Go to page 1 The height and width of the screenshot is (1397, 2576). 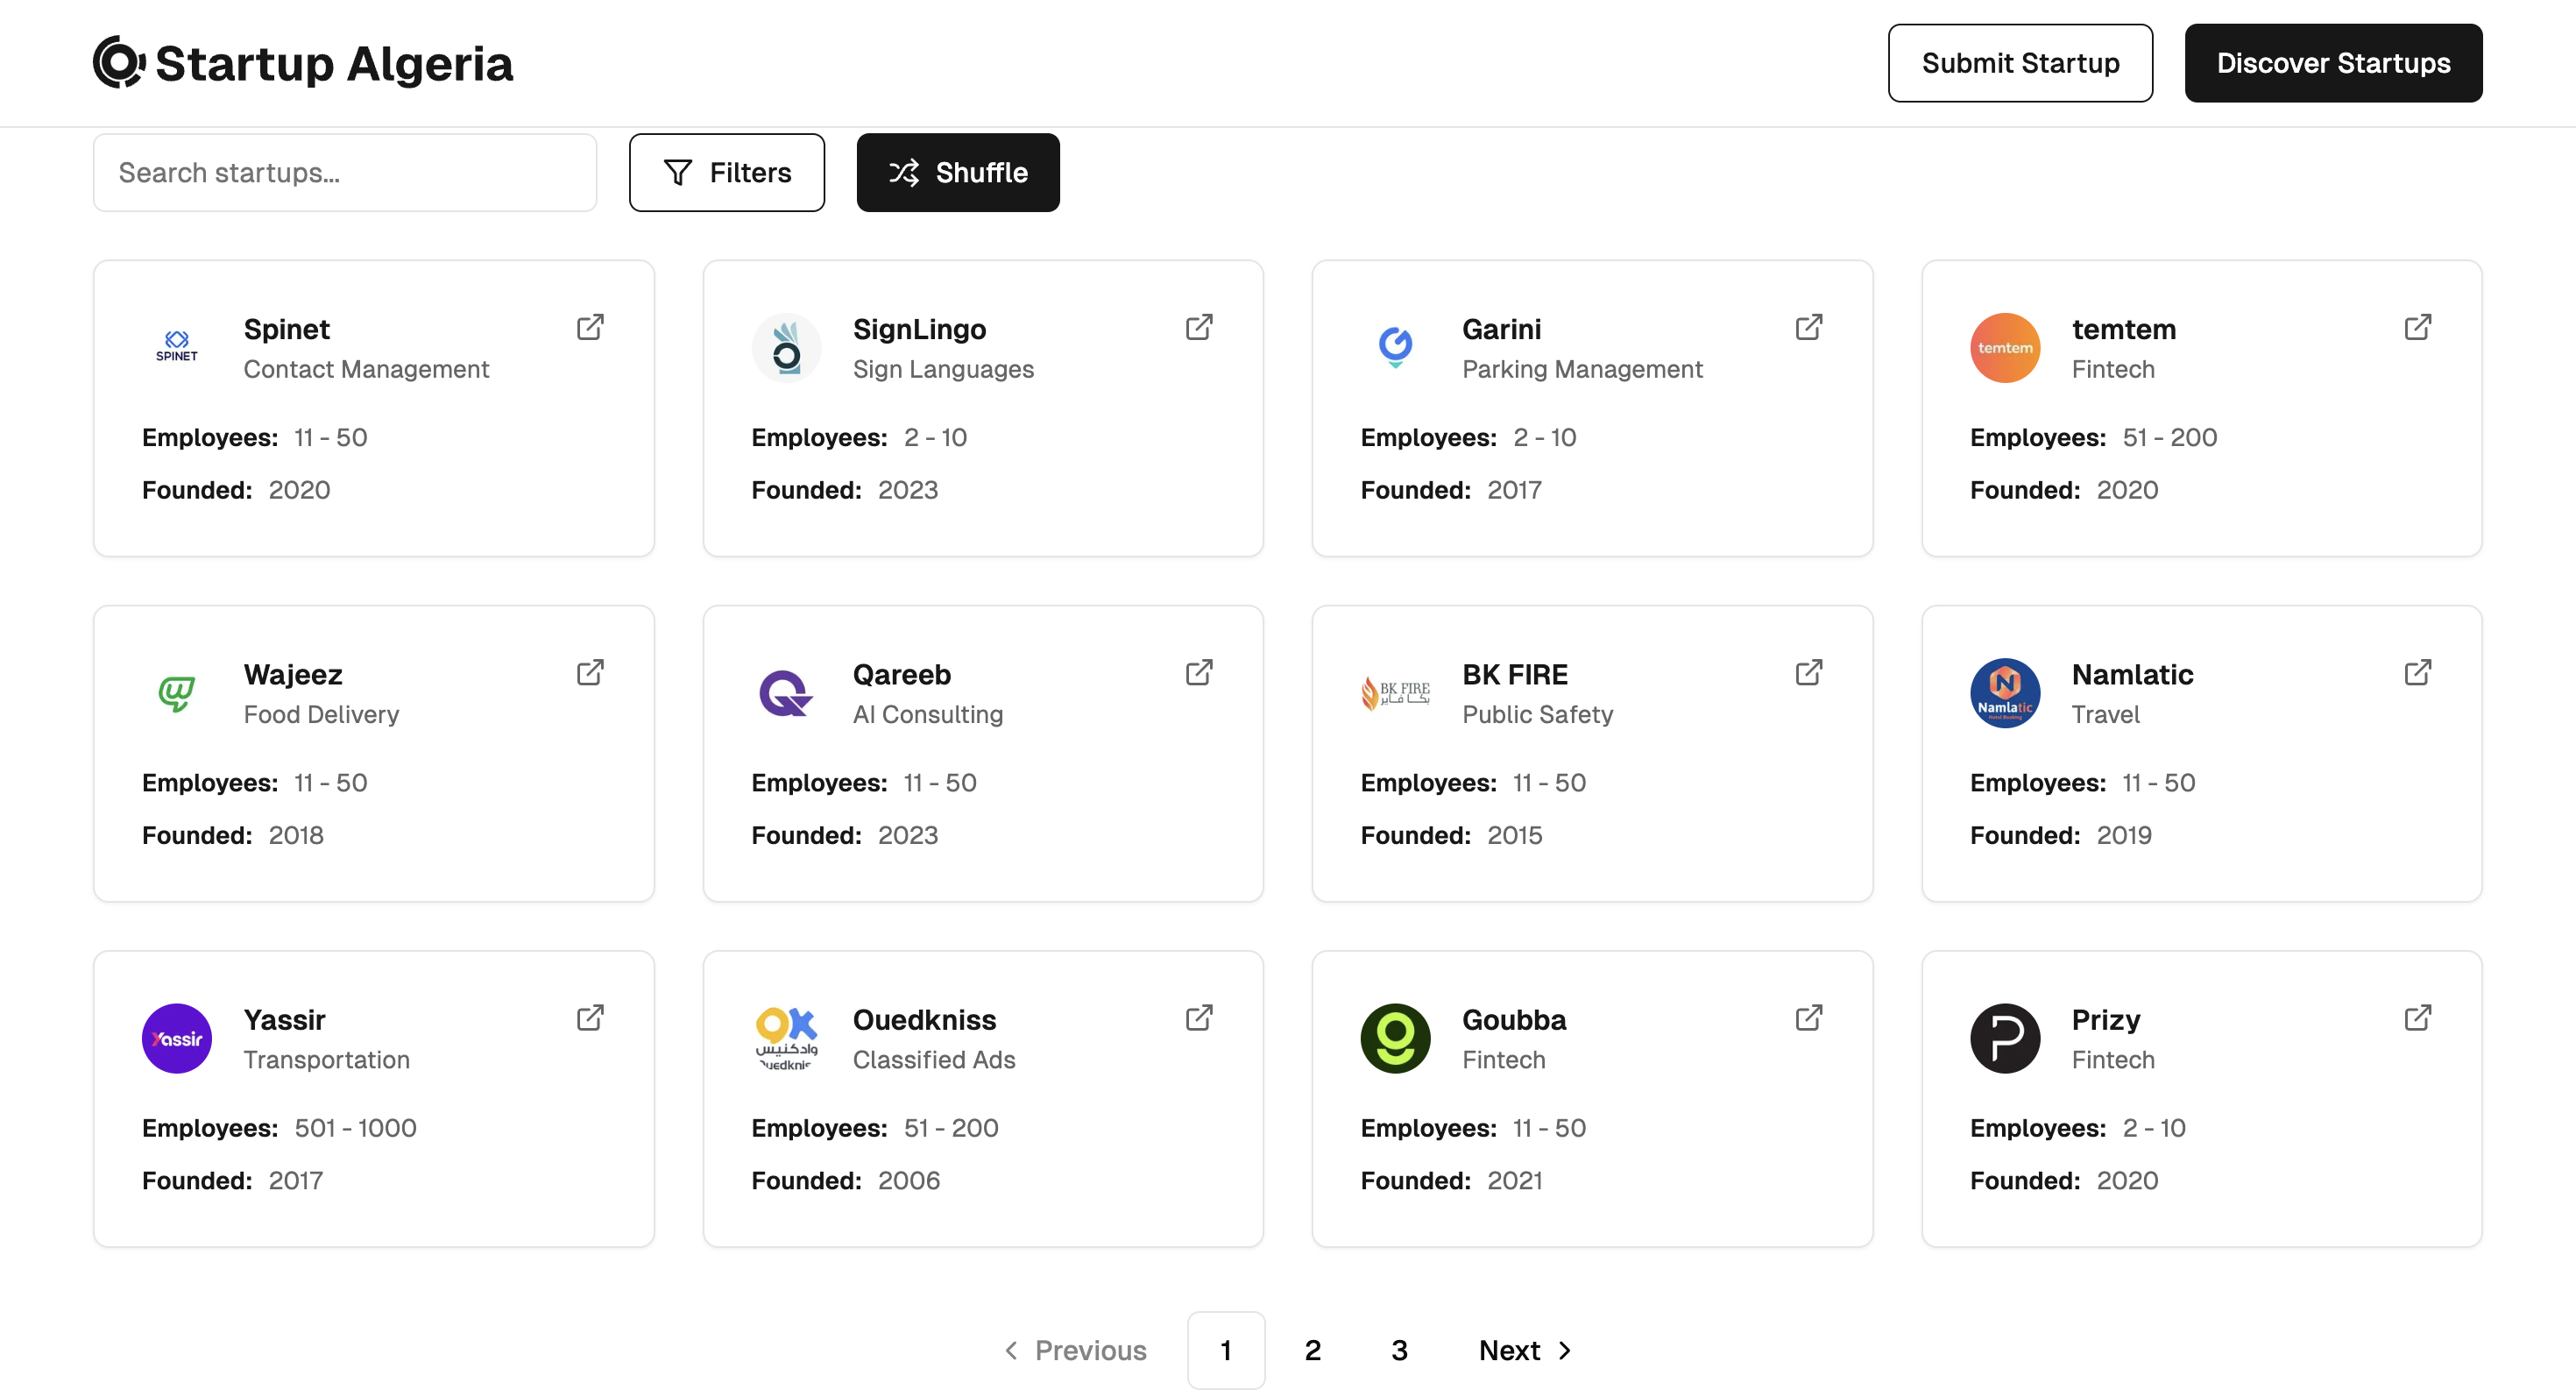click(1226, 1350)
